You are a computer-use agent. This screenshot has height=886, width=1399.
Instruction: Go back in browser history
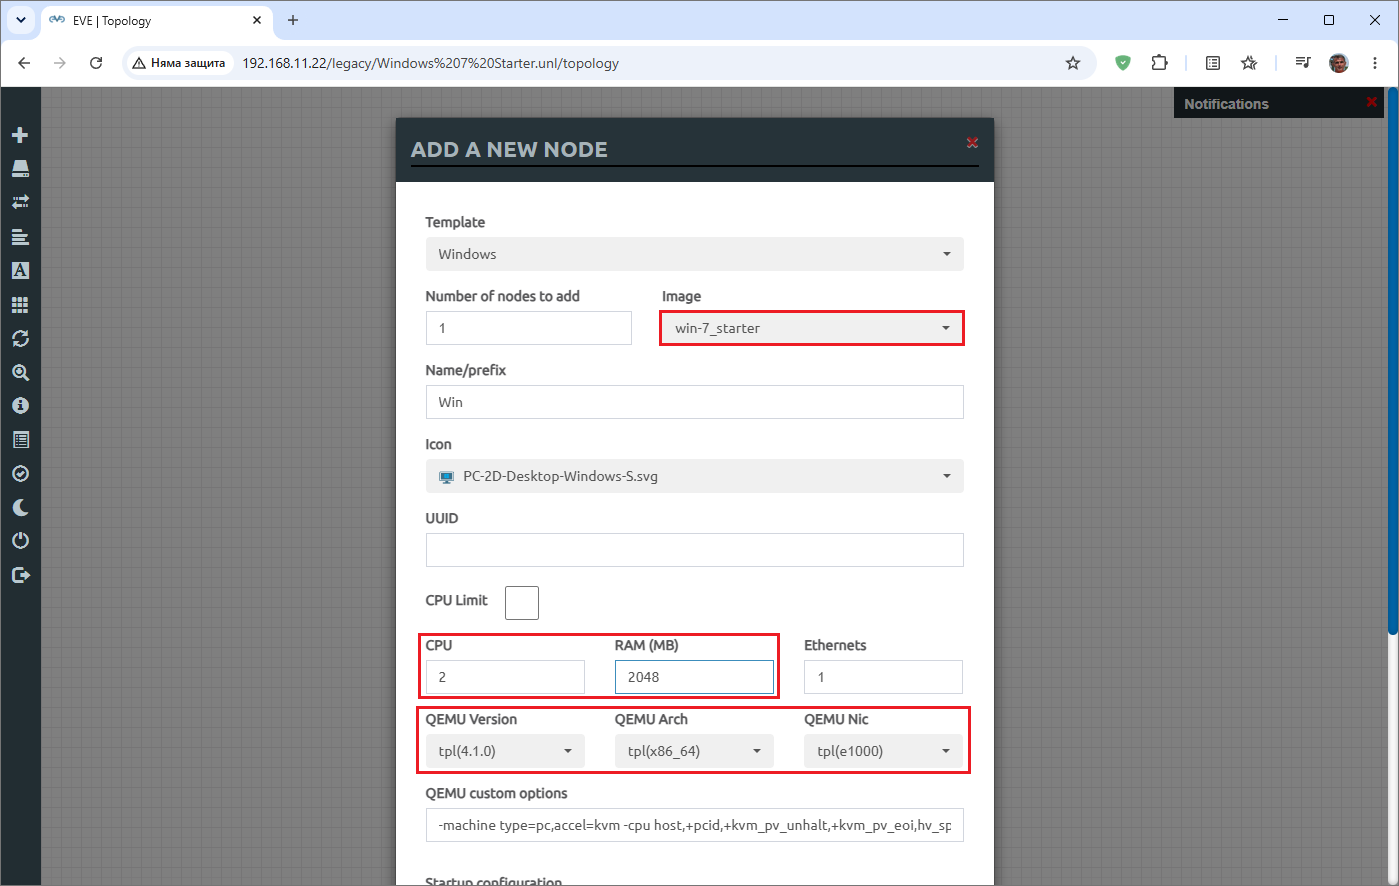point(24,63)
